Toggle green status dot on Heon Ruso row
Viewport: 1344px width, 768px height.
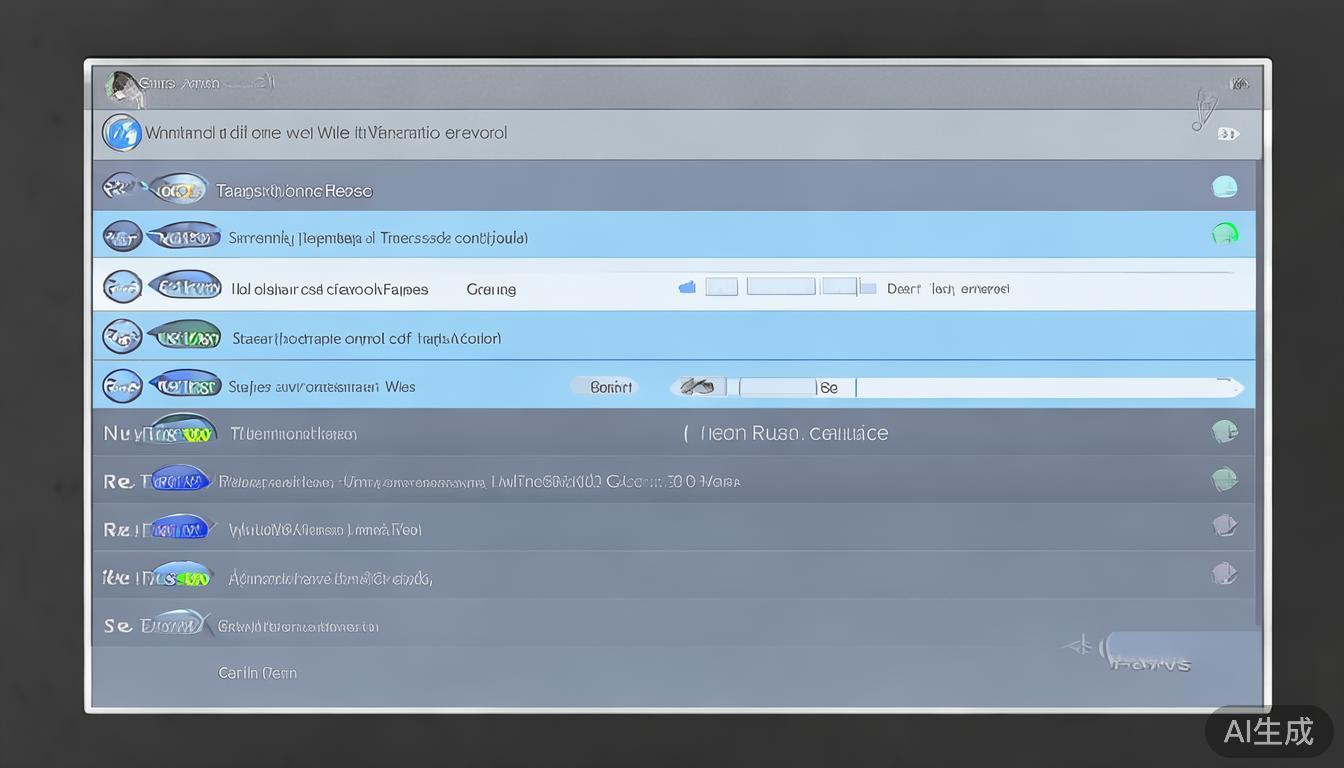1224,432
